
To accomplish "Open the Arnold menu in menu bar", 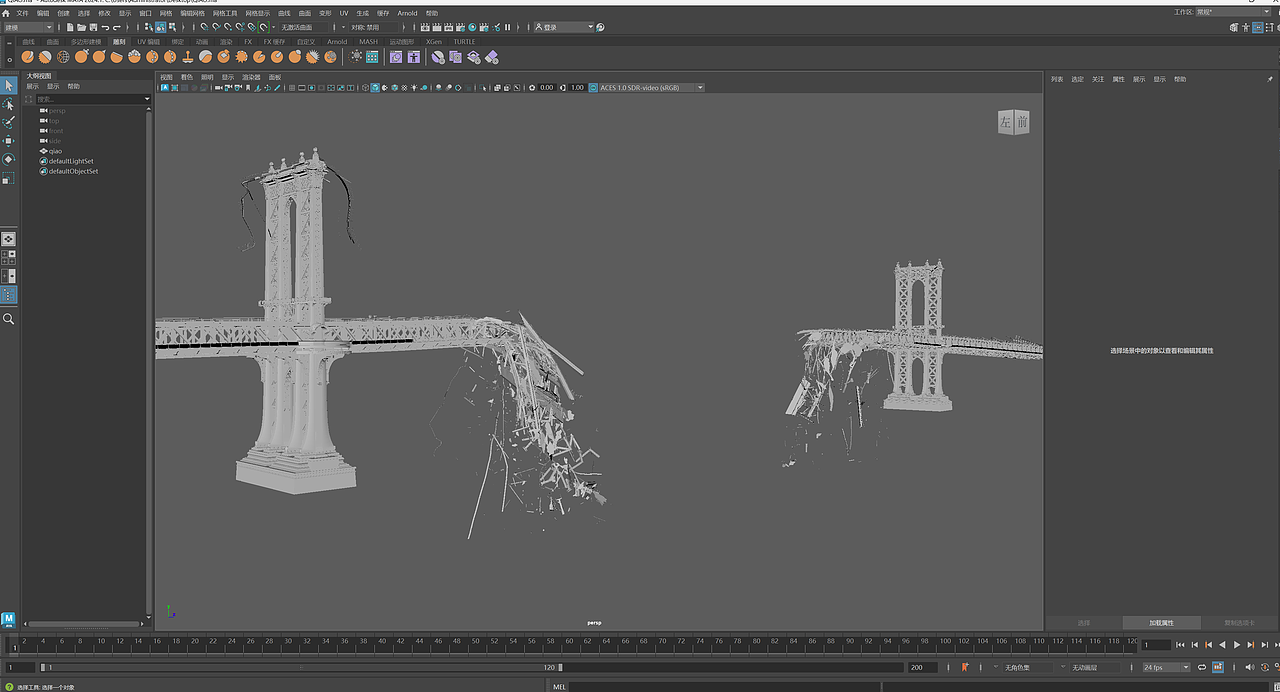I will click(407, 13).
